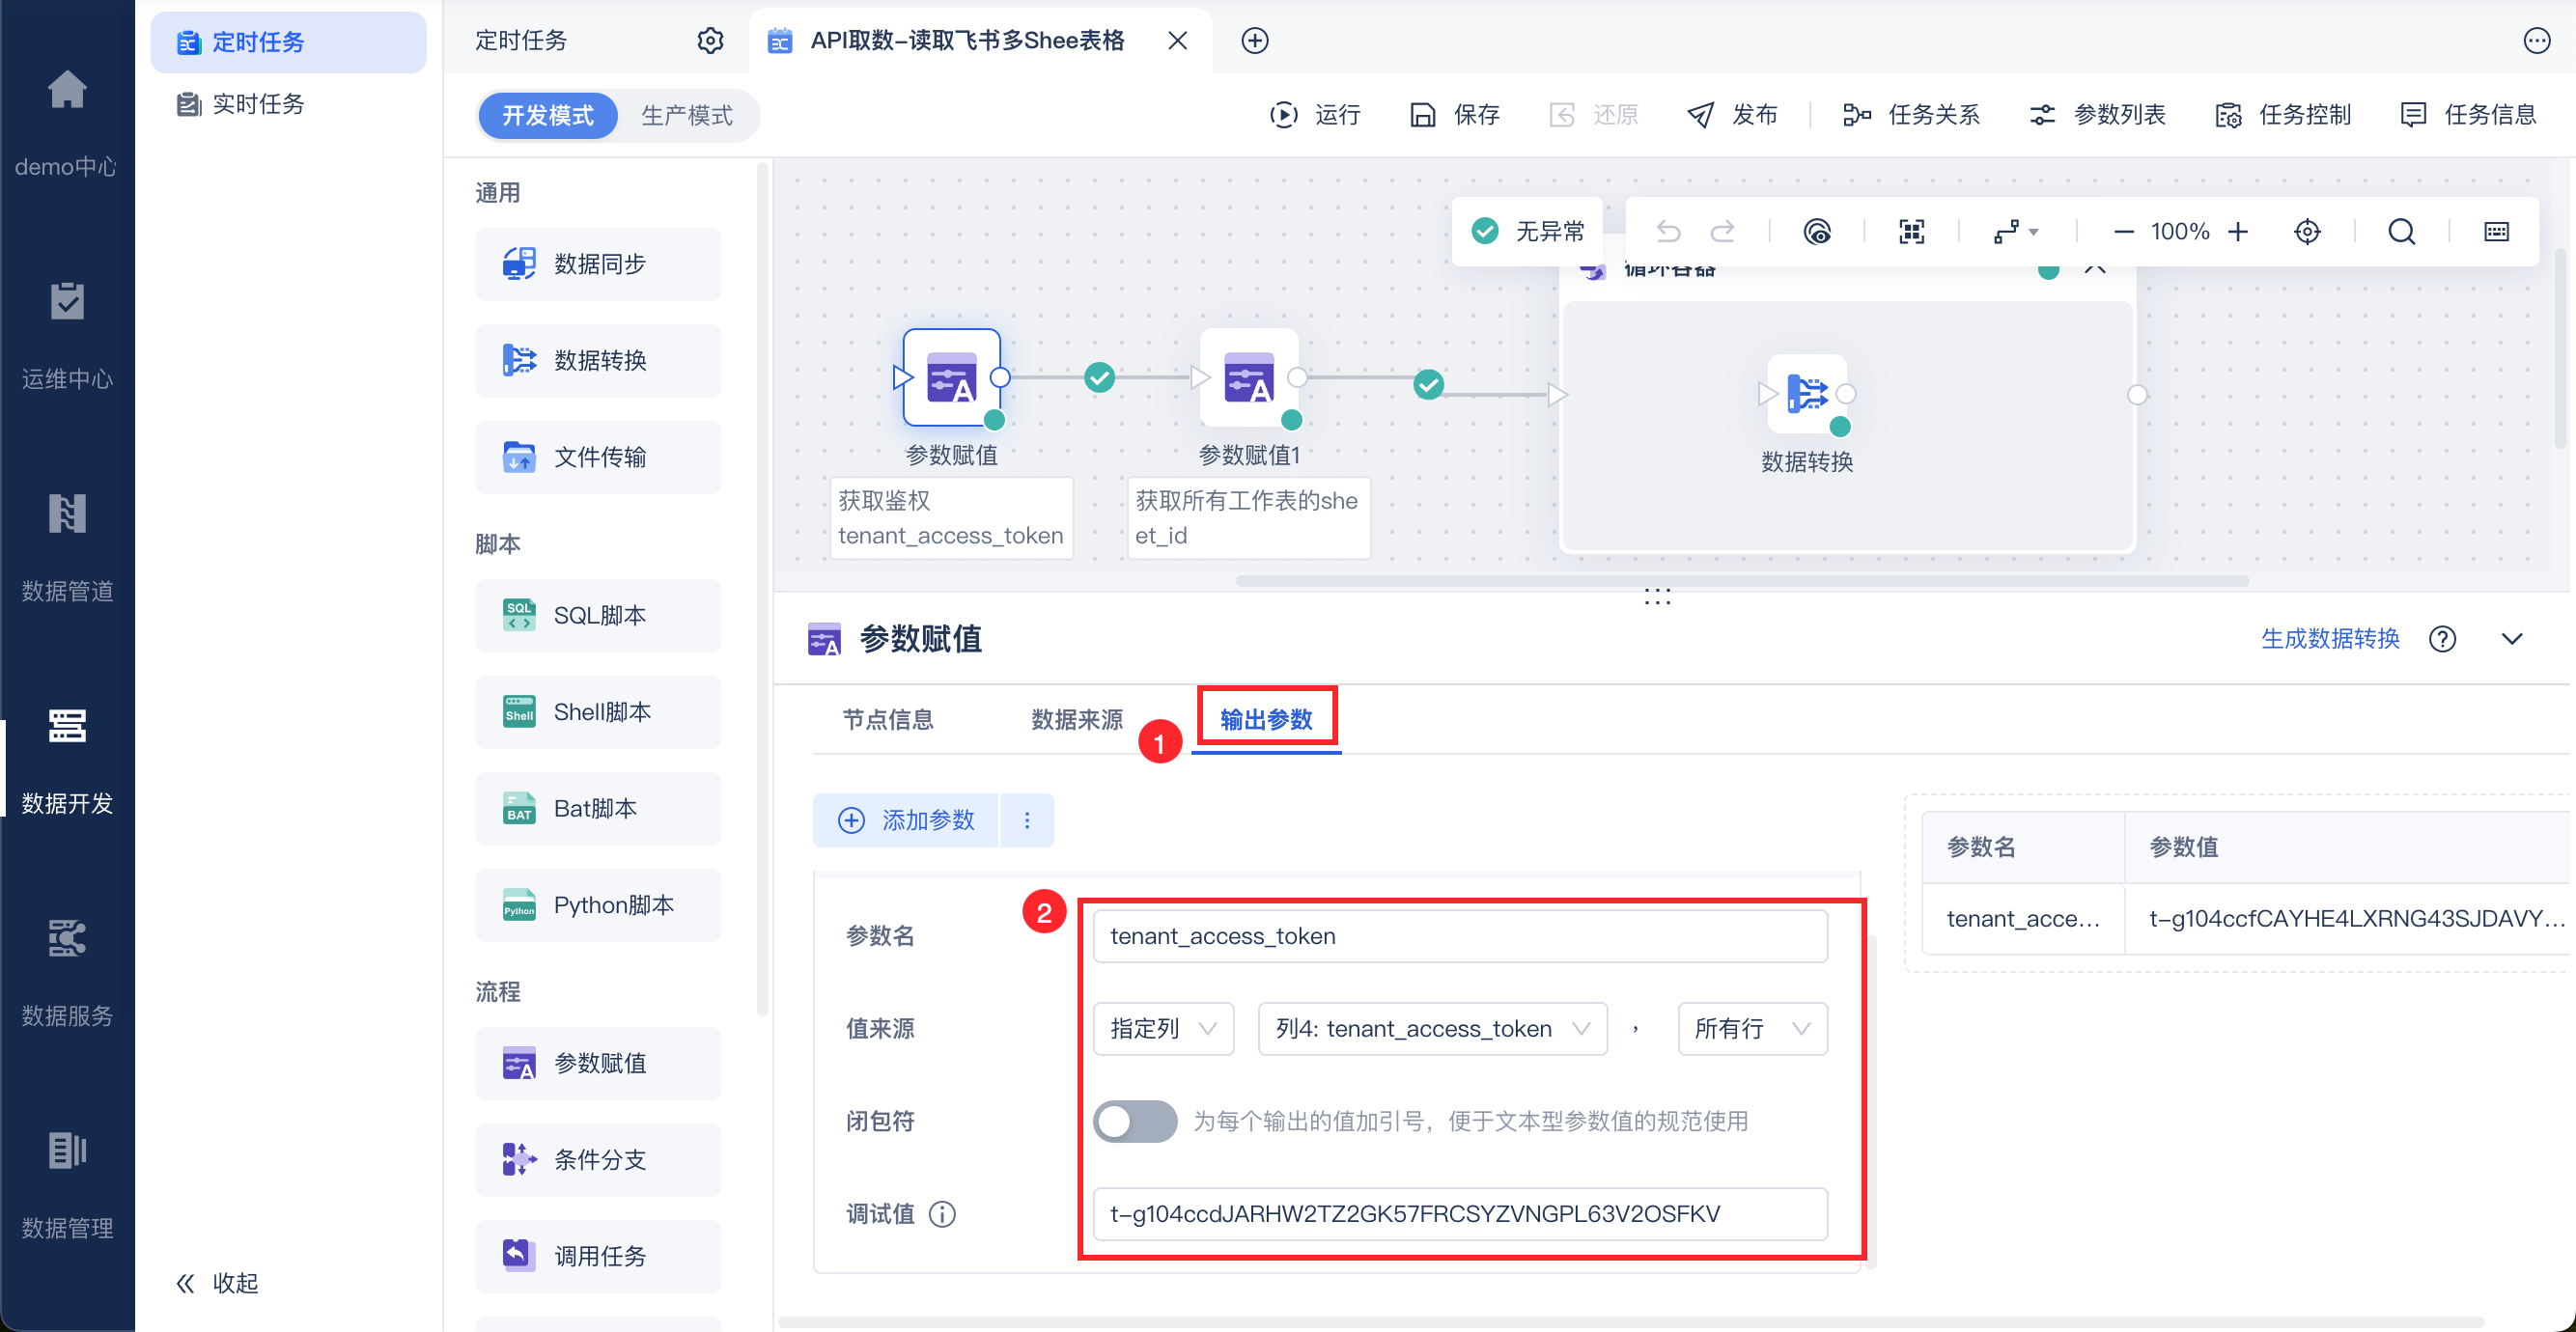Switch to 生产模式 mode

click(686, 115)
